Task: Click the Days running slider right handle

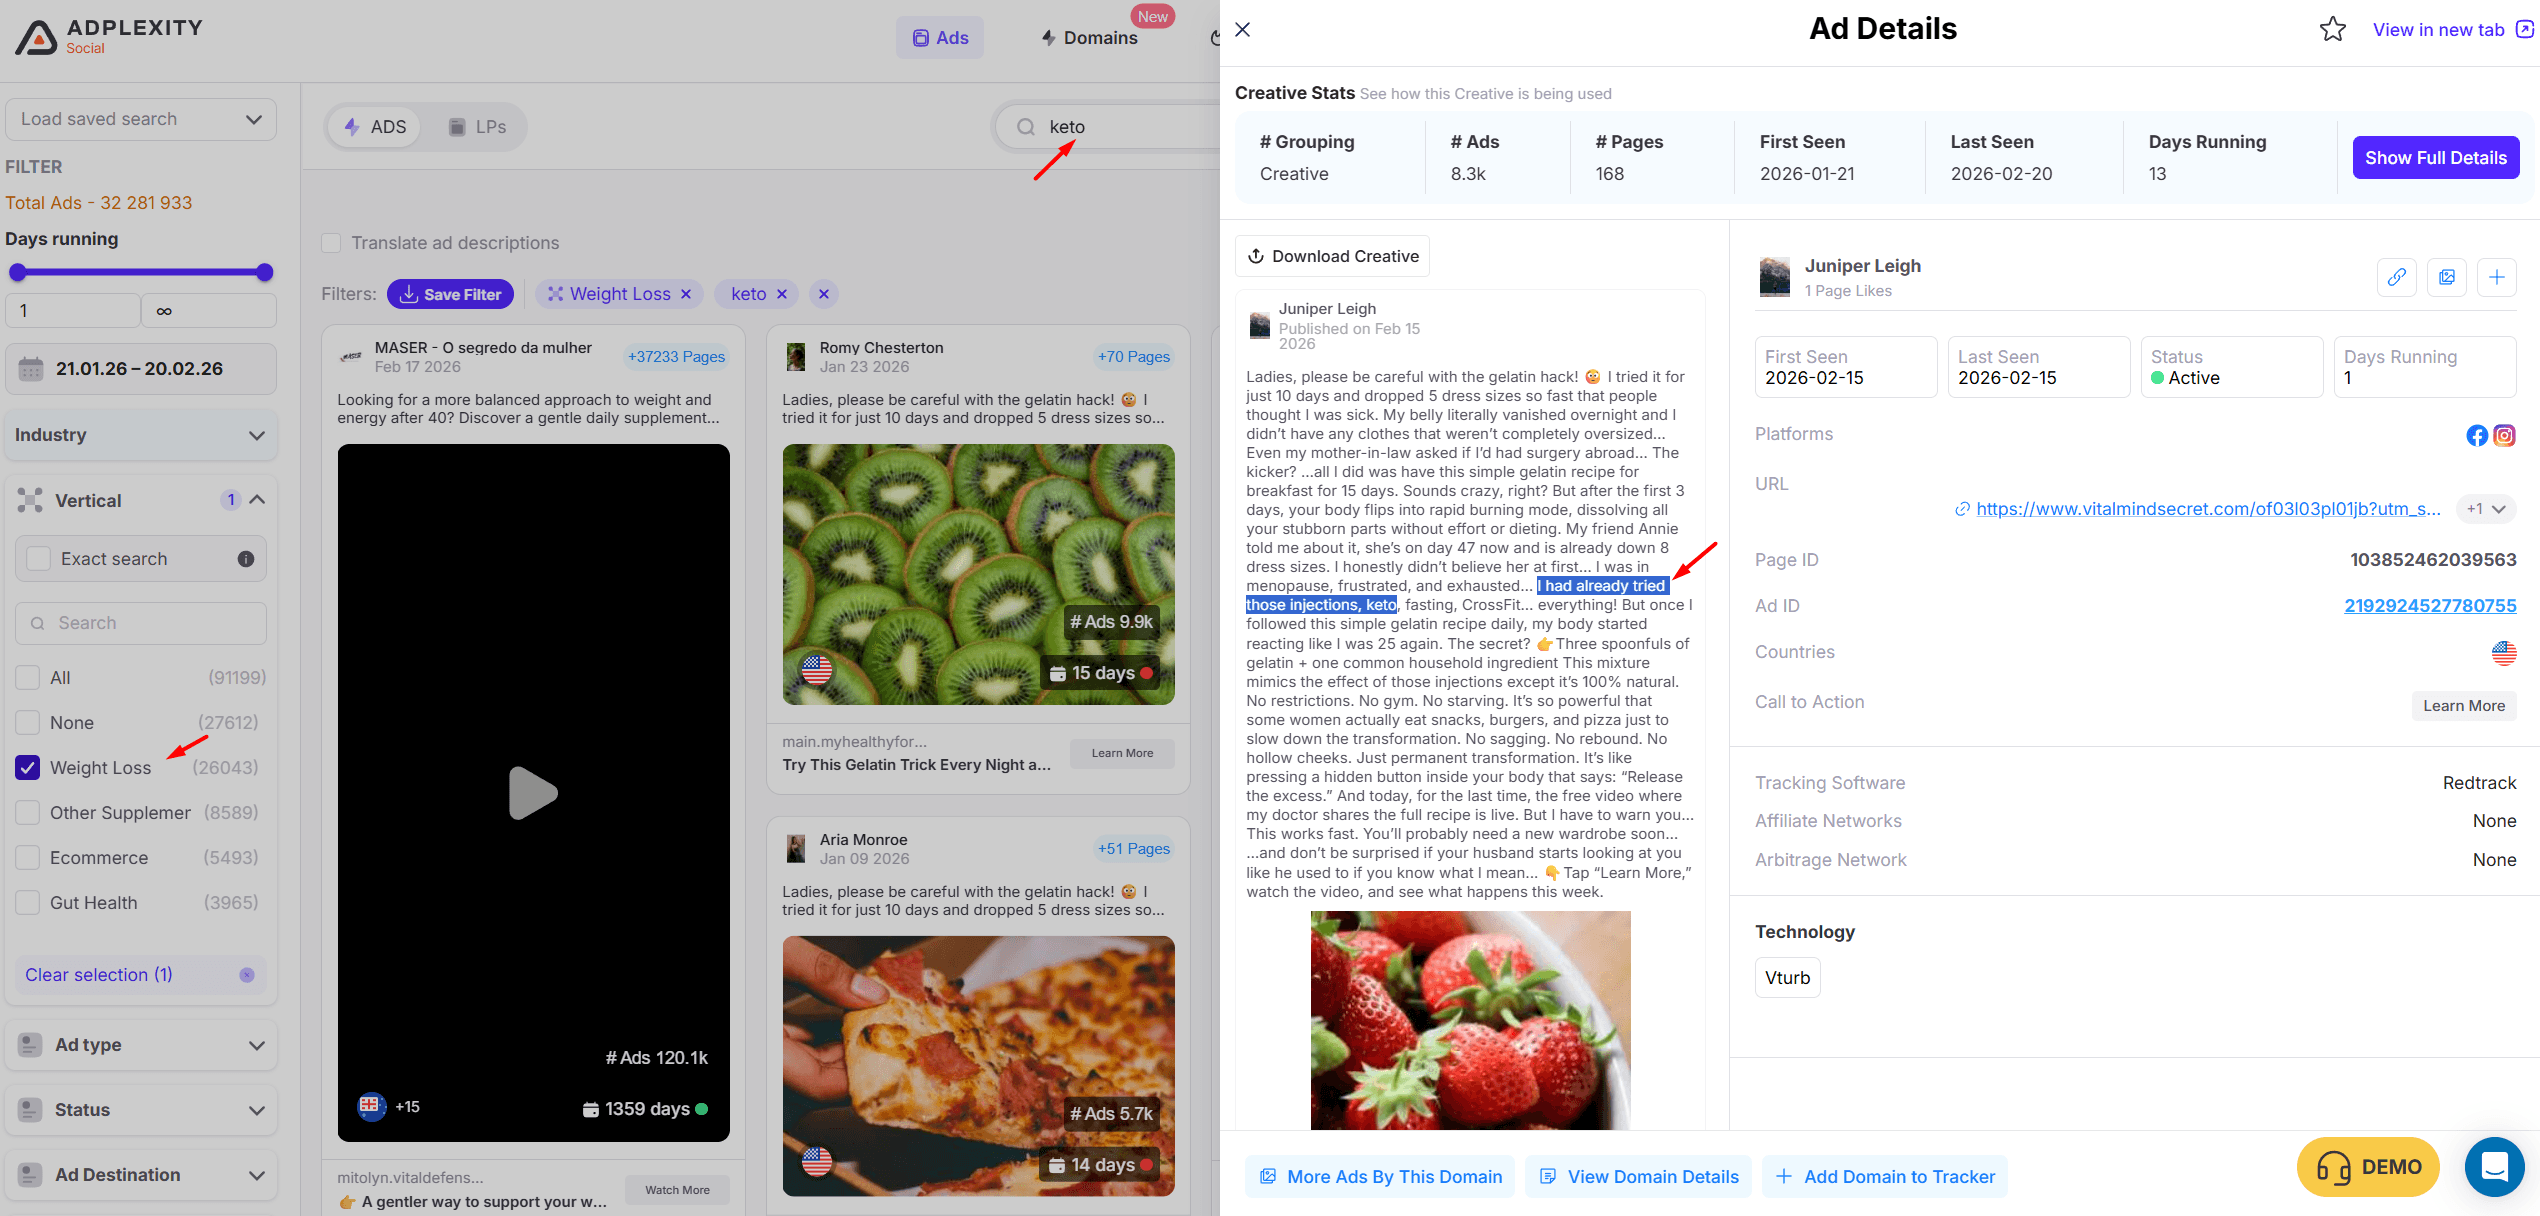Action: pos(265,273)
